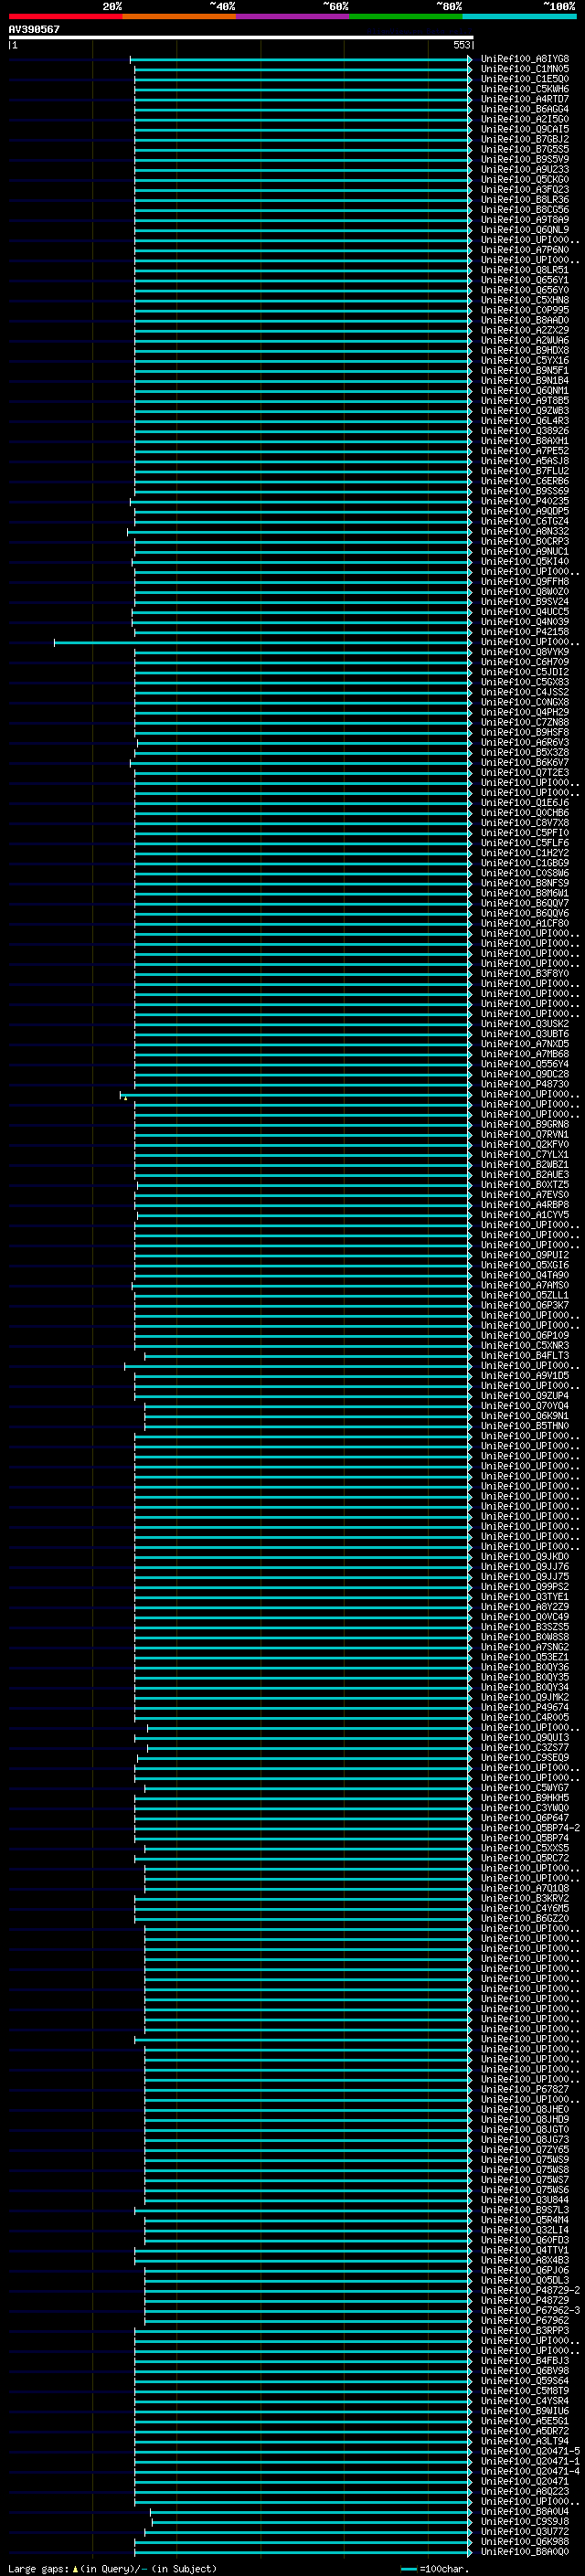Open the UniRef100_C5KWH6 hit label
585x2576 pixels.
point(525,89)
